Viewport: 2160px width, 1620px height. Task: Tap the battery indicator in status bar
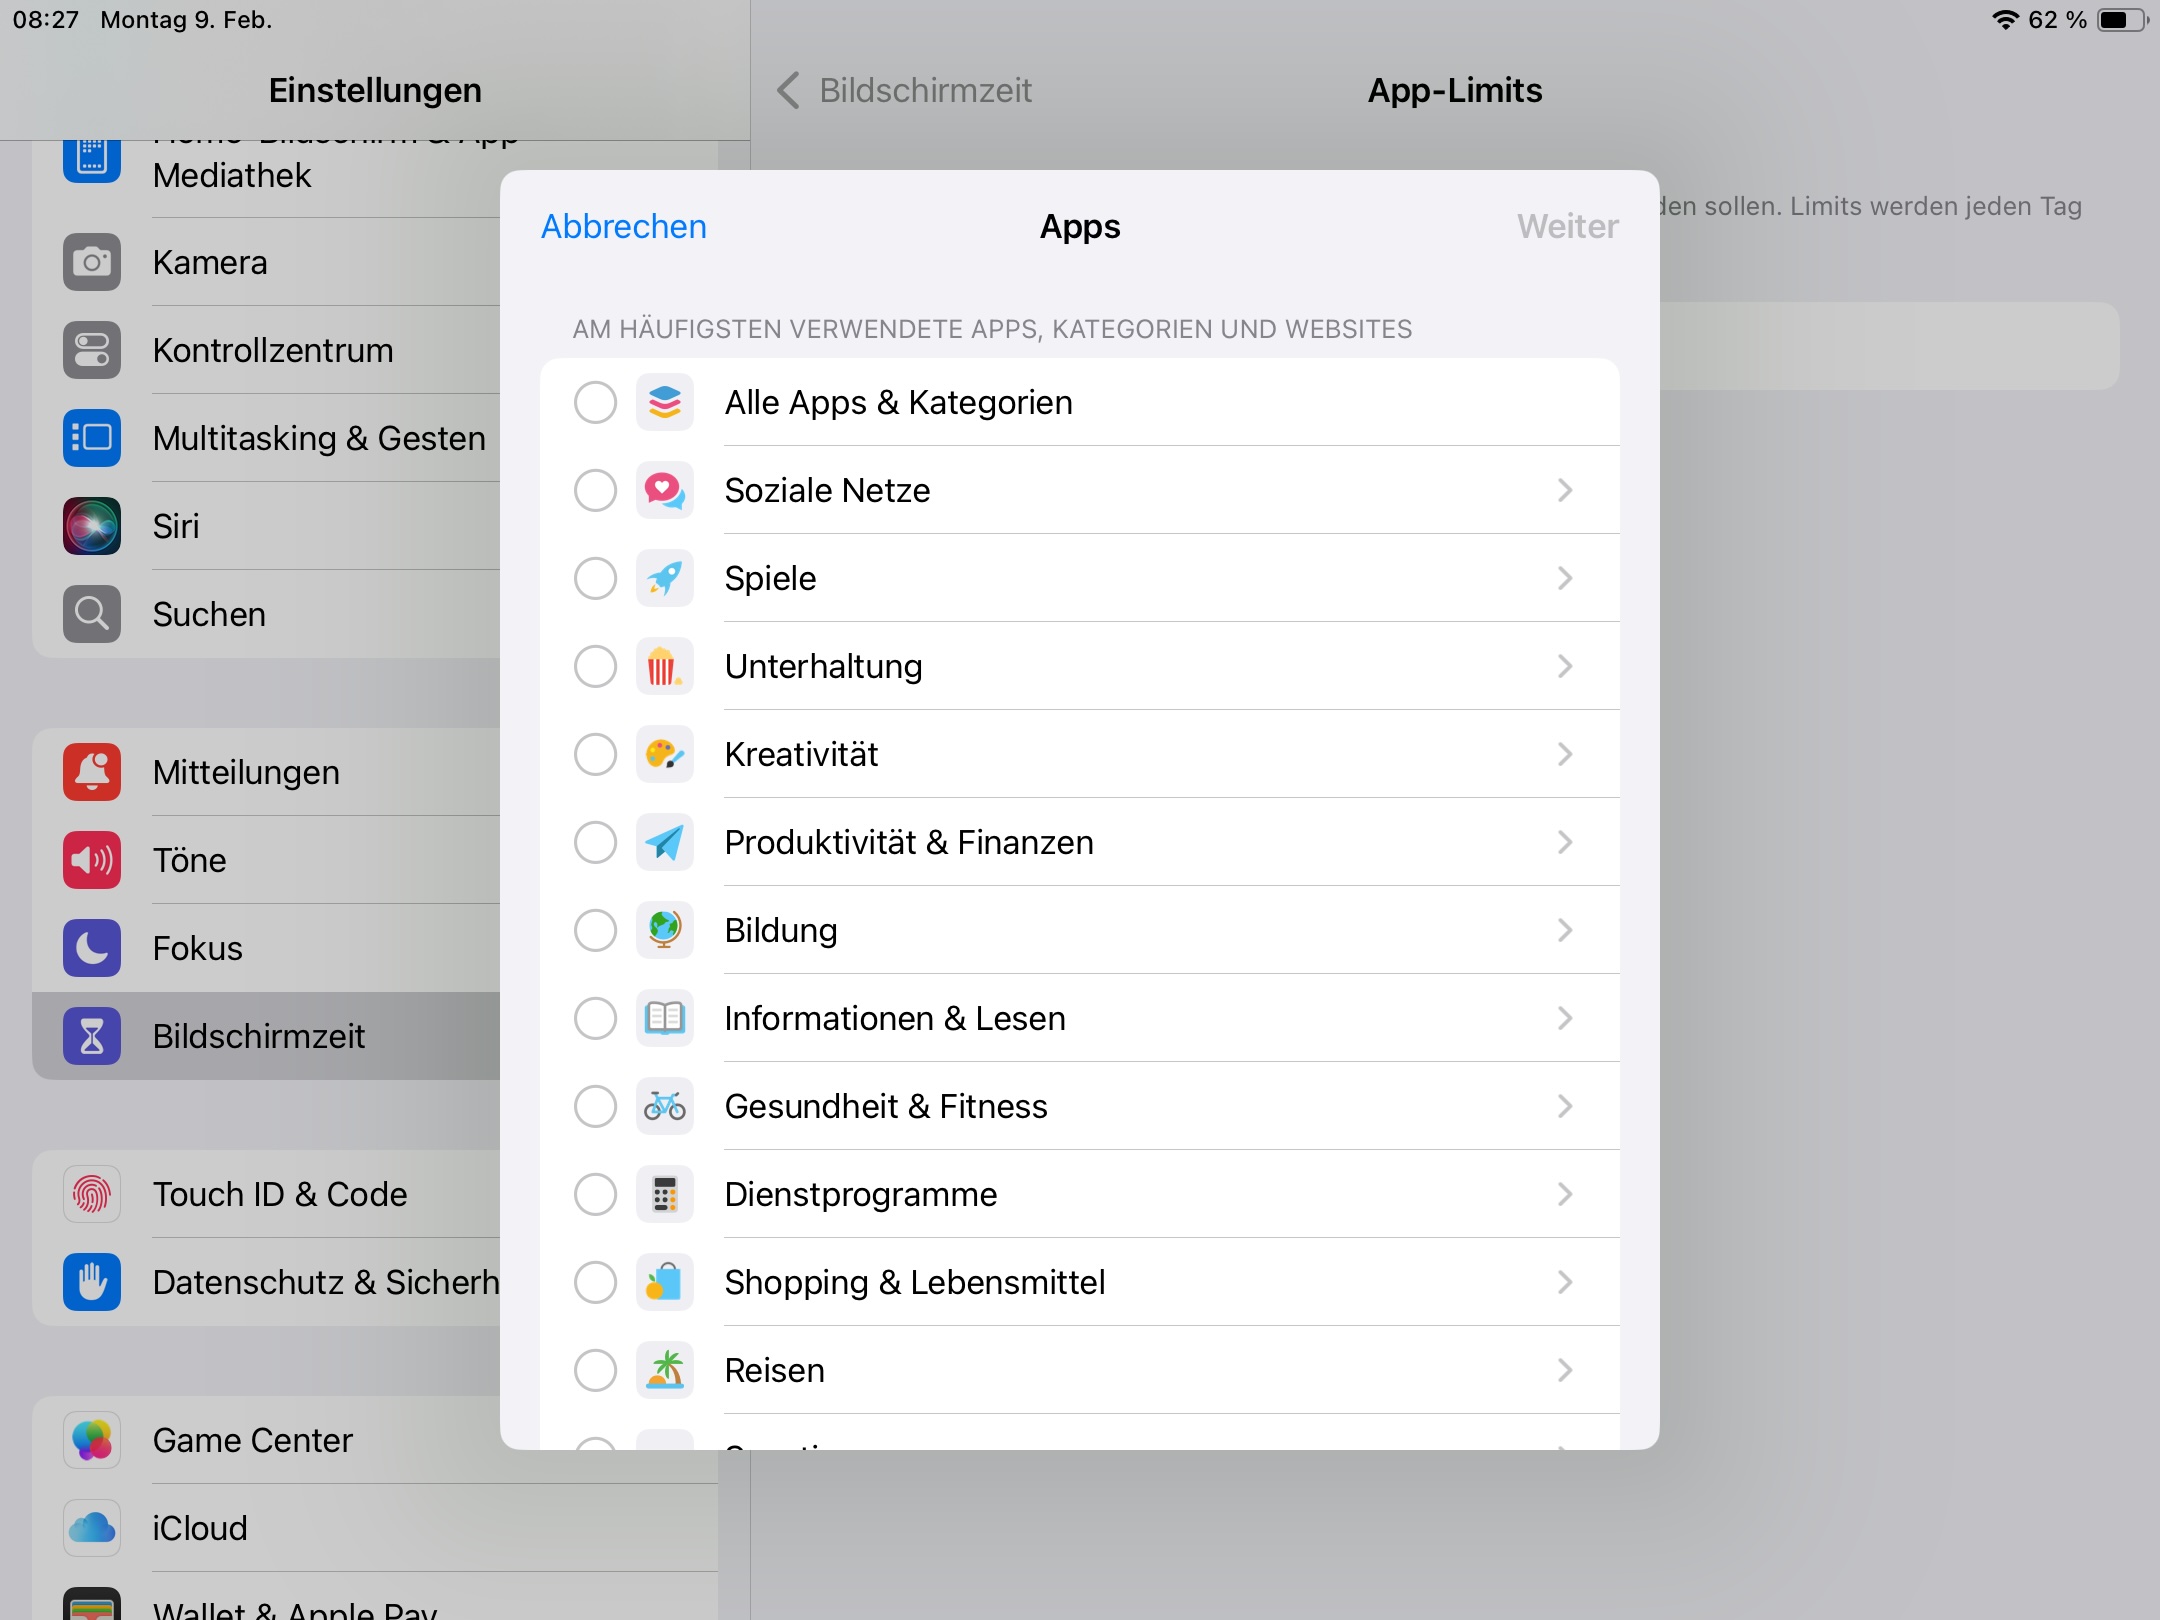pyautogui.click(x=2121, y=20)
